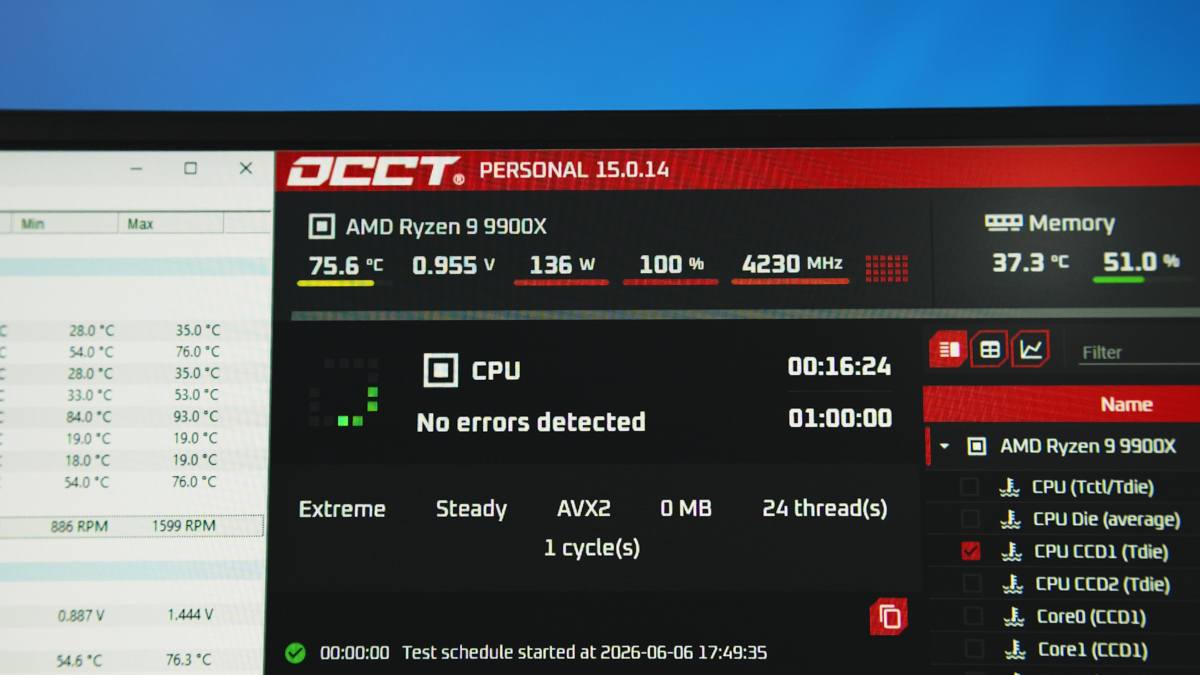Image resolution: width=1200 pixels, height=675 pixels.
Task: Enable the CPU (Tctl/Tdie) checkbox
Action: tap(969, 487)
